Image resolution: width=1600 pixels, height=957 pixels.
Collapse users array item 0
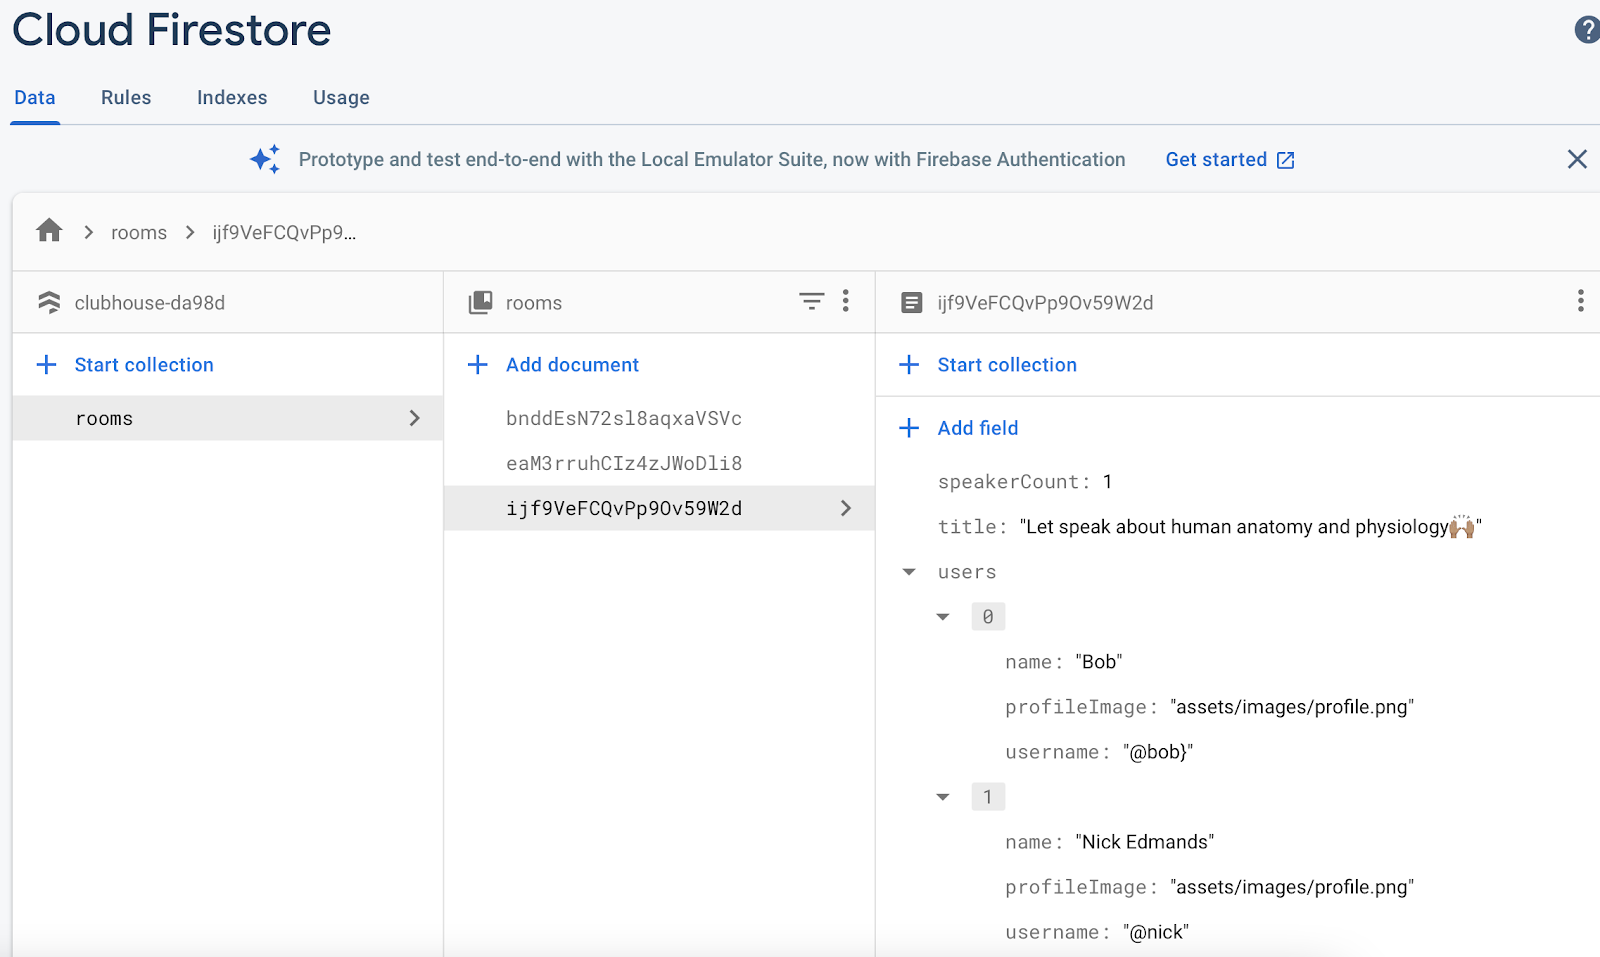pos(943,617)
